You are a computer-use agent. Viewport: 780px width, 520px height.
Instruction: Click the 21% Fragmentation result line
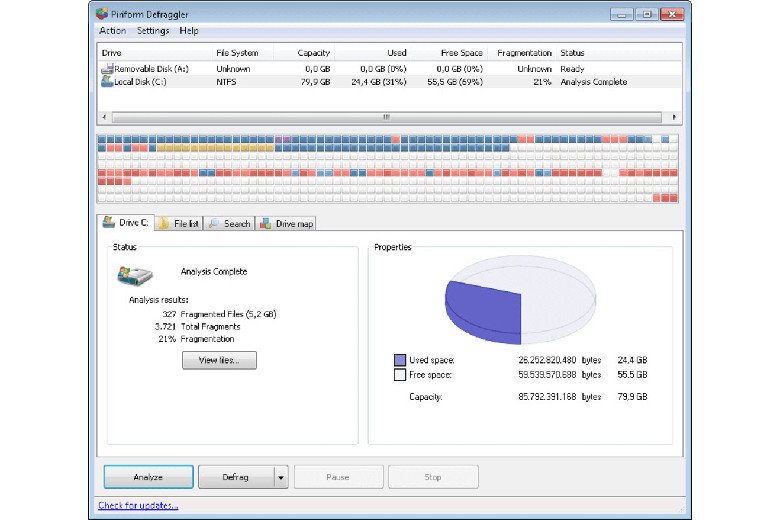[196, 339]
